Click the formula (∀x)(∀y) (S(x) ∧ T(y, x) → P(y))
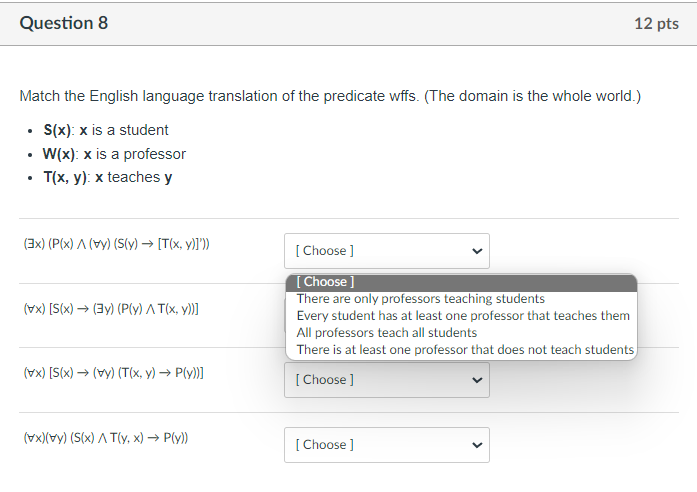Viewport: 697px width, 492px height. (x=106, y=438)
